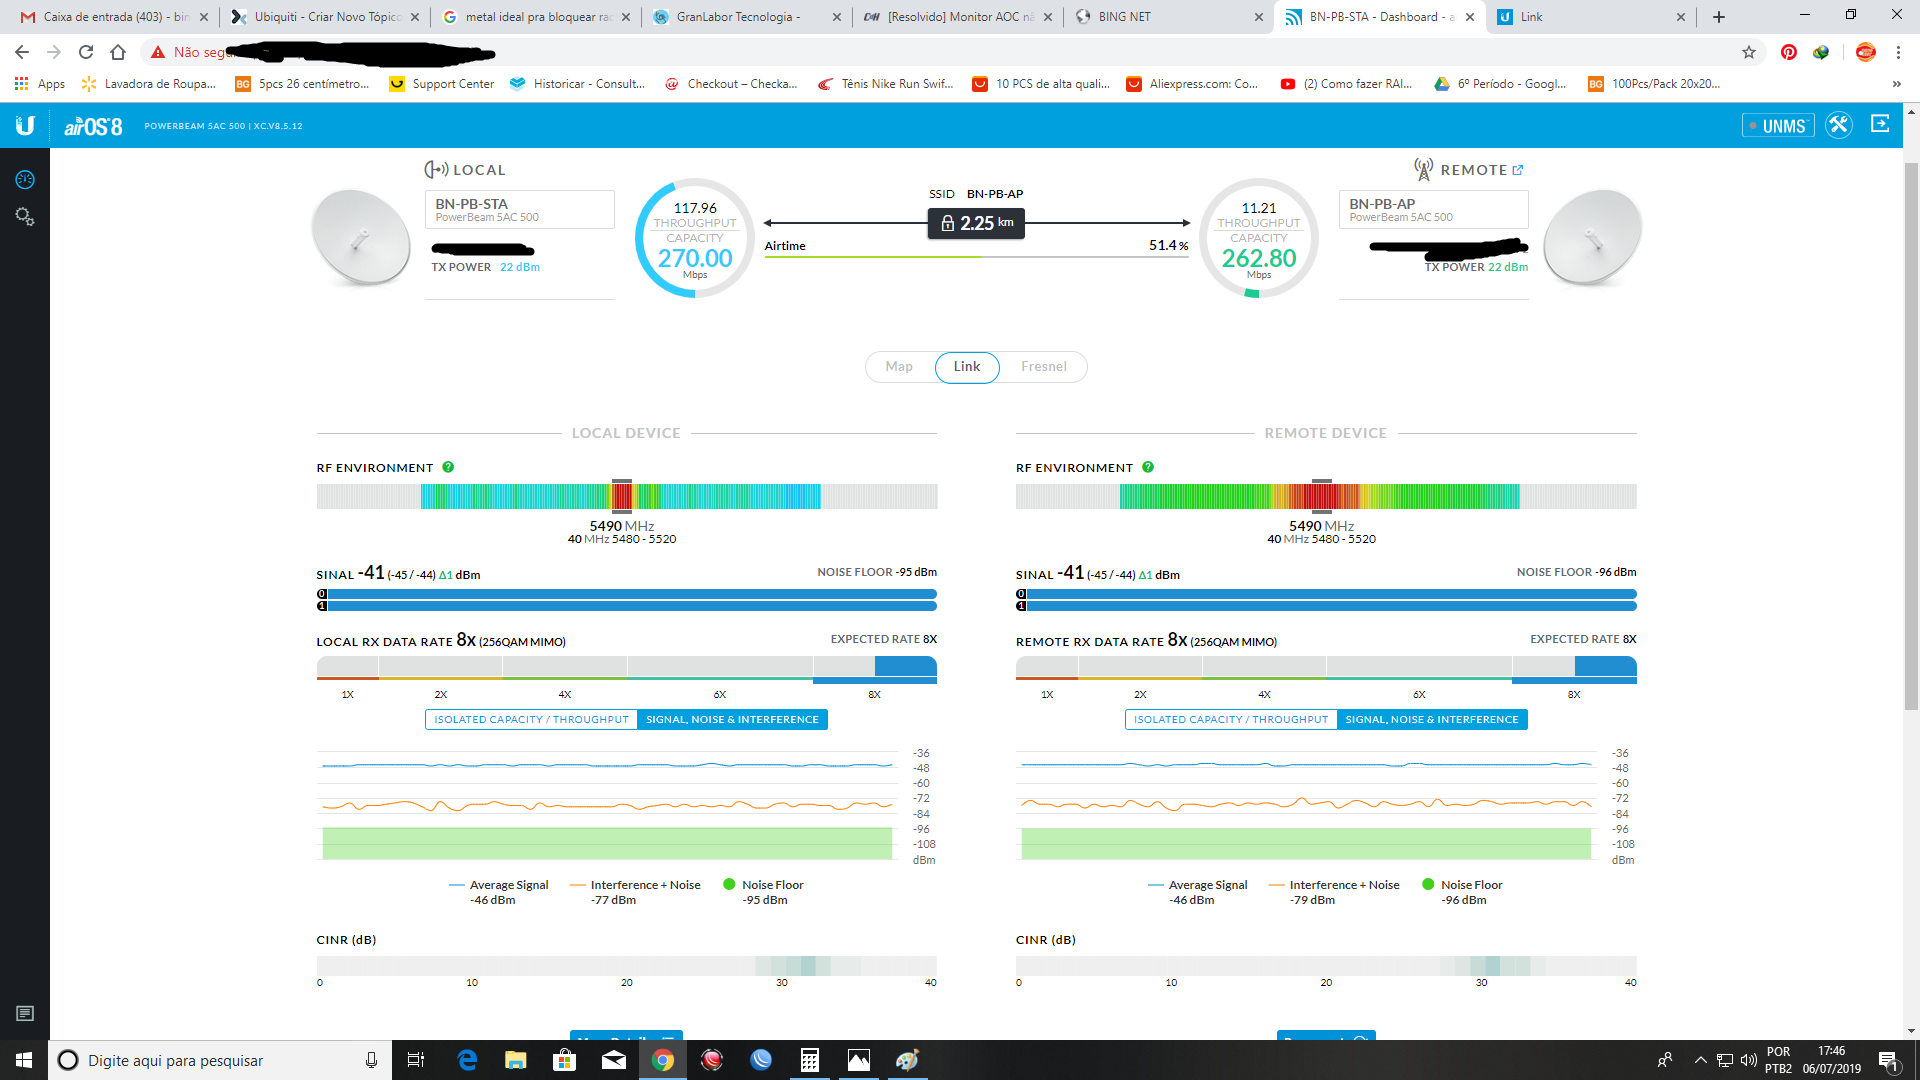Select the Link view
Viewport: 1920px width, 1080px height.
pos(966,367)
